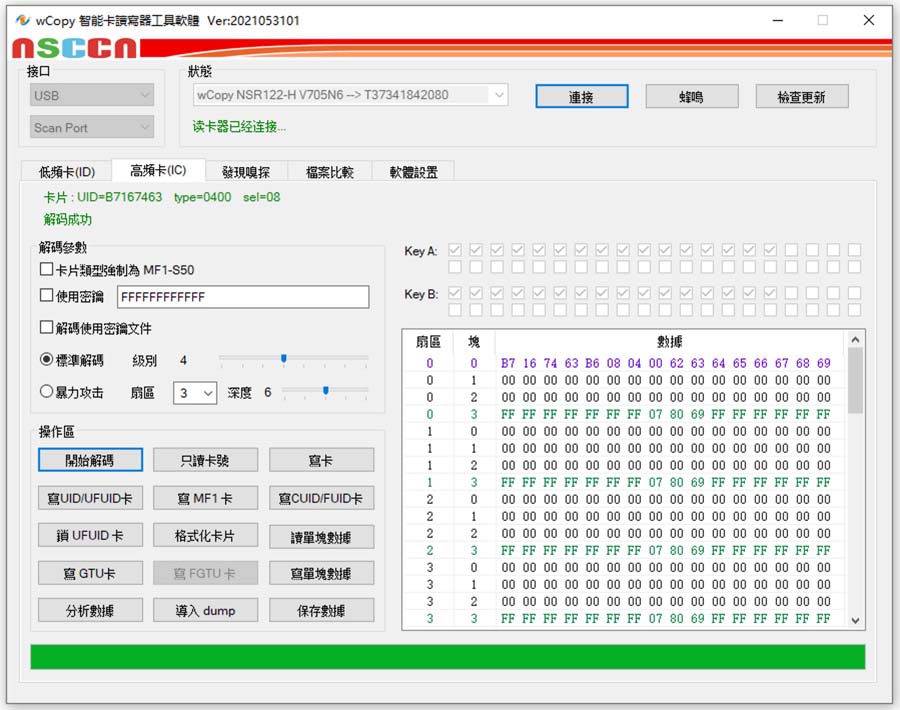Select 暴力攻击 radio button
Screen dimensions: 900x710
click(x=46, y=392)
